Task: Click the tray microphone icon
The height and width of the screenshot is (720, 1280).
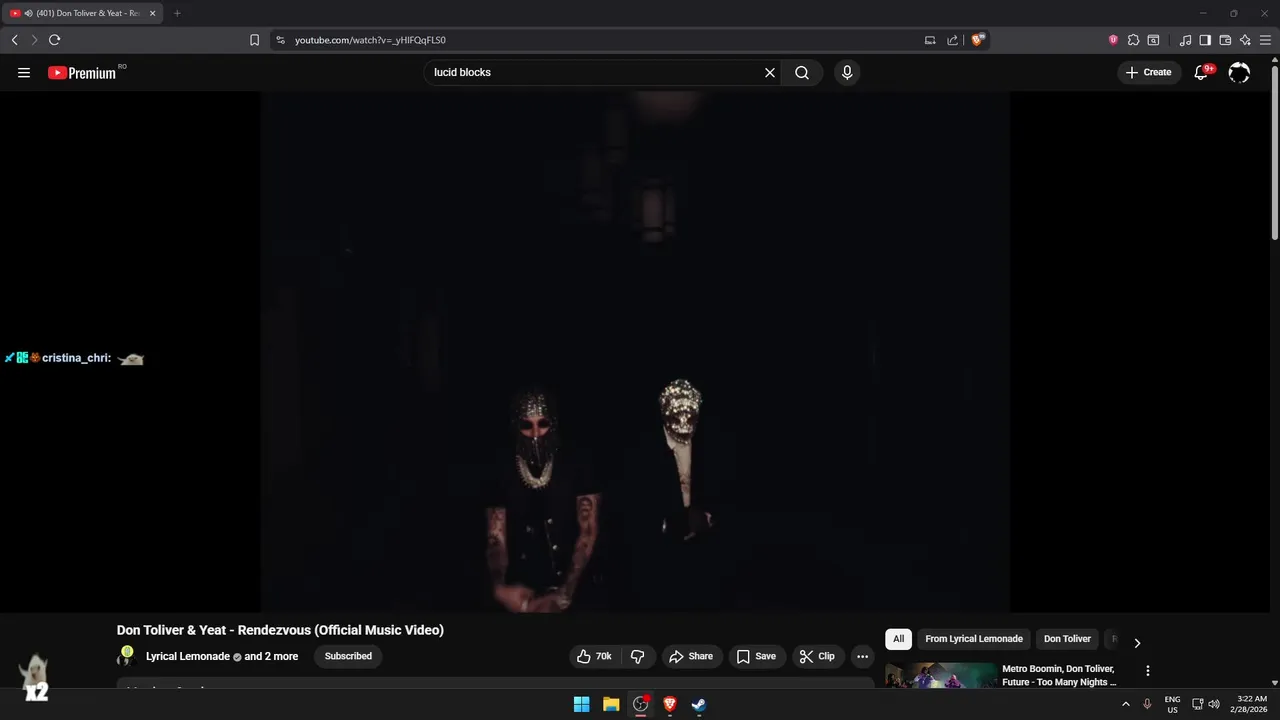Action: tap(1147, 704)
